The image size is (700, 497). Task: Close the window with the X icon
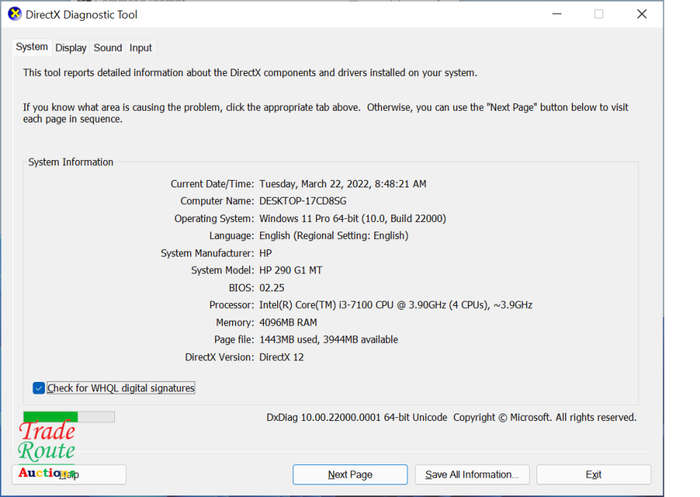point(642,14)
